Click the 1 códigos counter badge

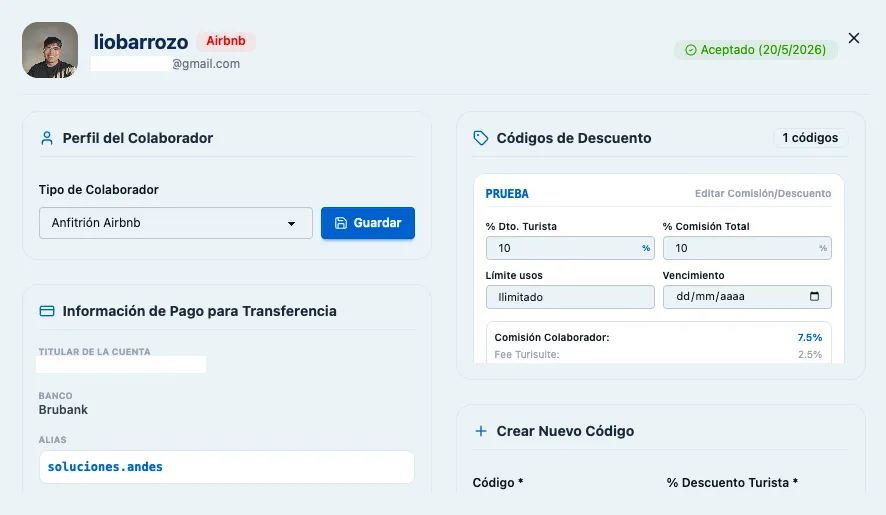pos(810,138)
